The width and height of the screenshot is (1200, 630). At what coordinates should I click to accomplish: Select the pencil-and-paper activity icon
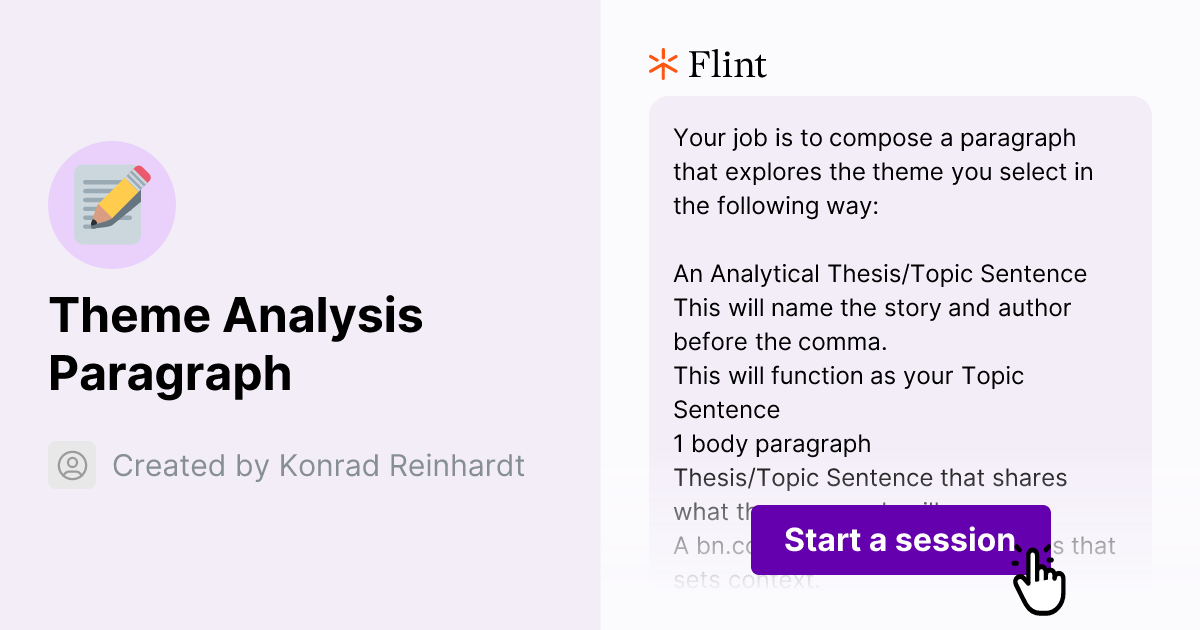[112, 204]
